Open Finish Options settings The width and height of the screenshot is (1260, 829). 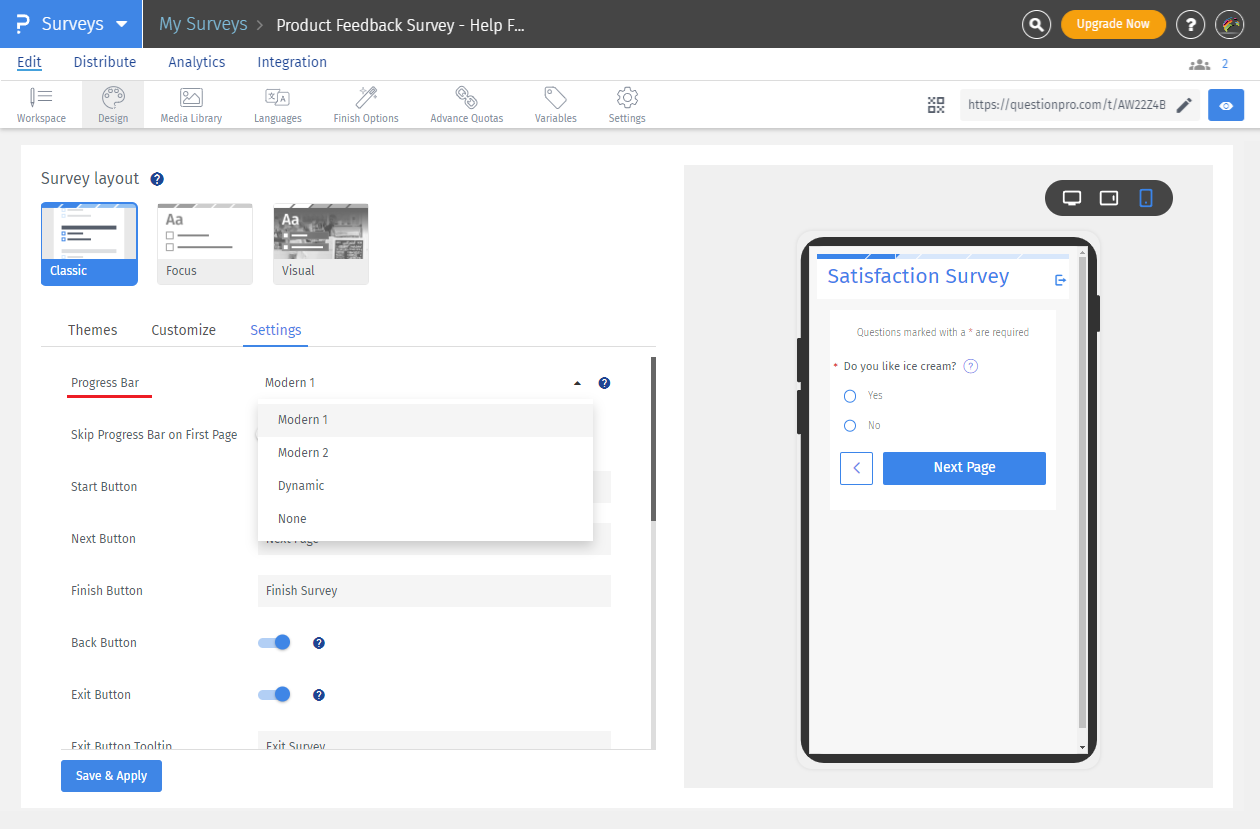365,103
